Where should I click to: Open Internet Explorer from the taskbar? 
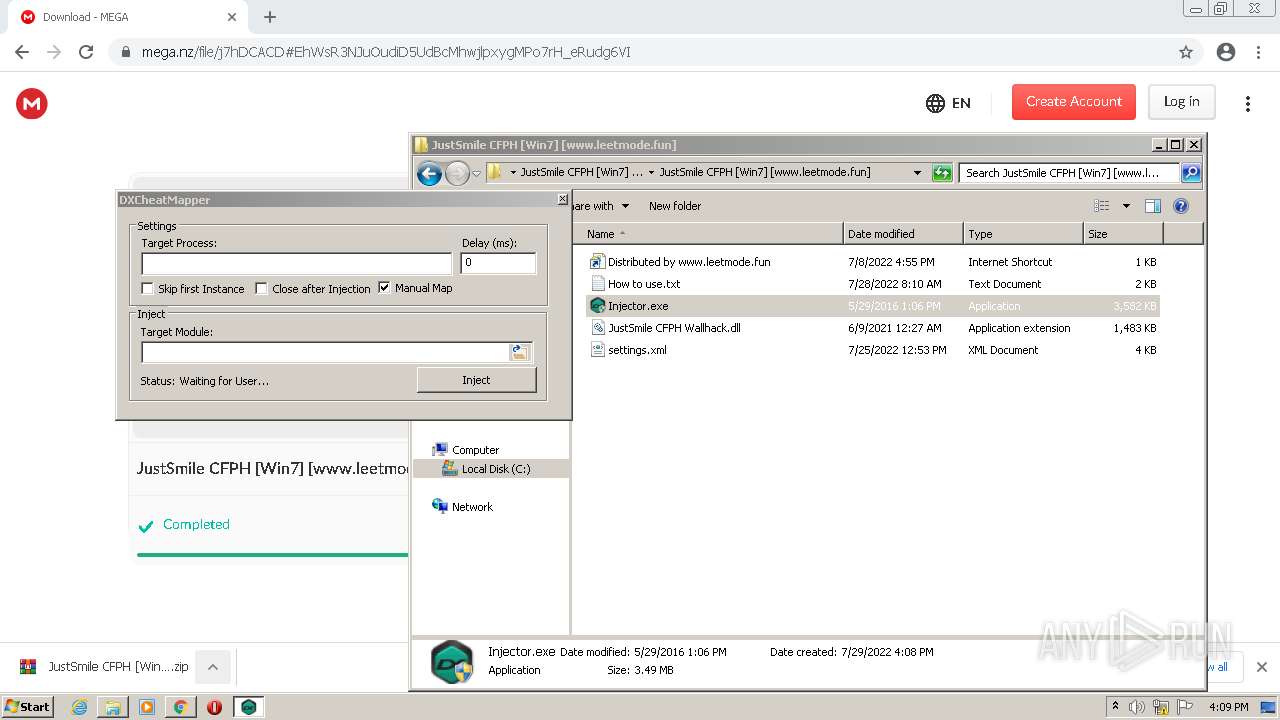[x=80, y=707]
